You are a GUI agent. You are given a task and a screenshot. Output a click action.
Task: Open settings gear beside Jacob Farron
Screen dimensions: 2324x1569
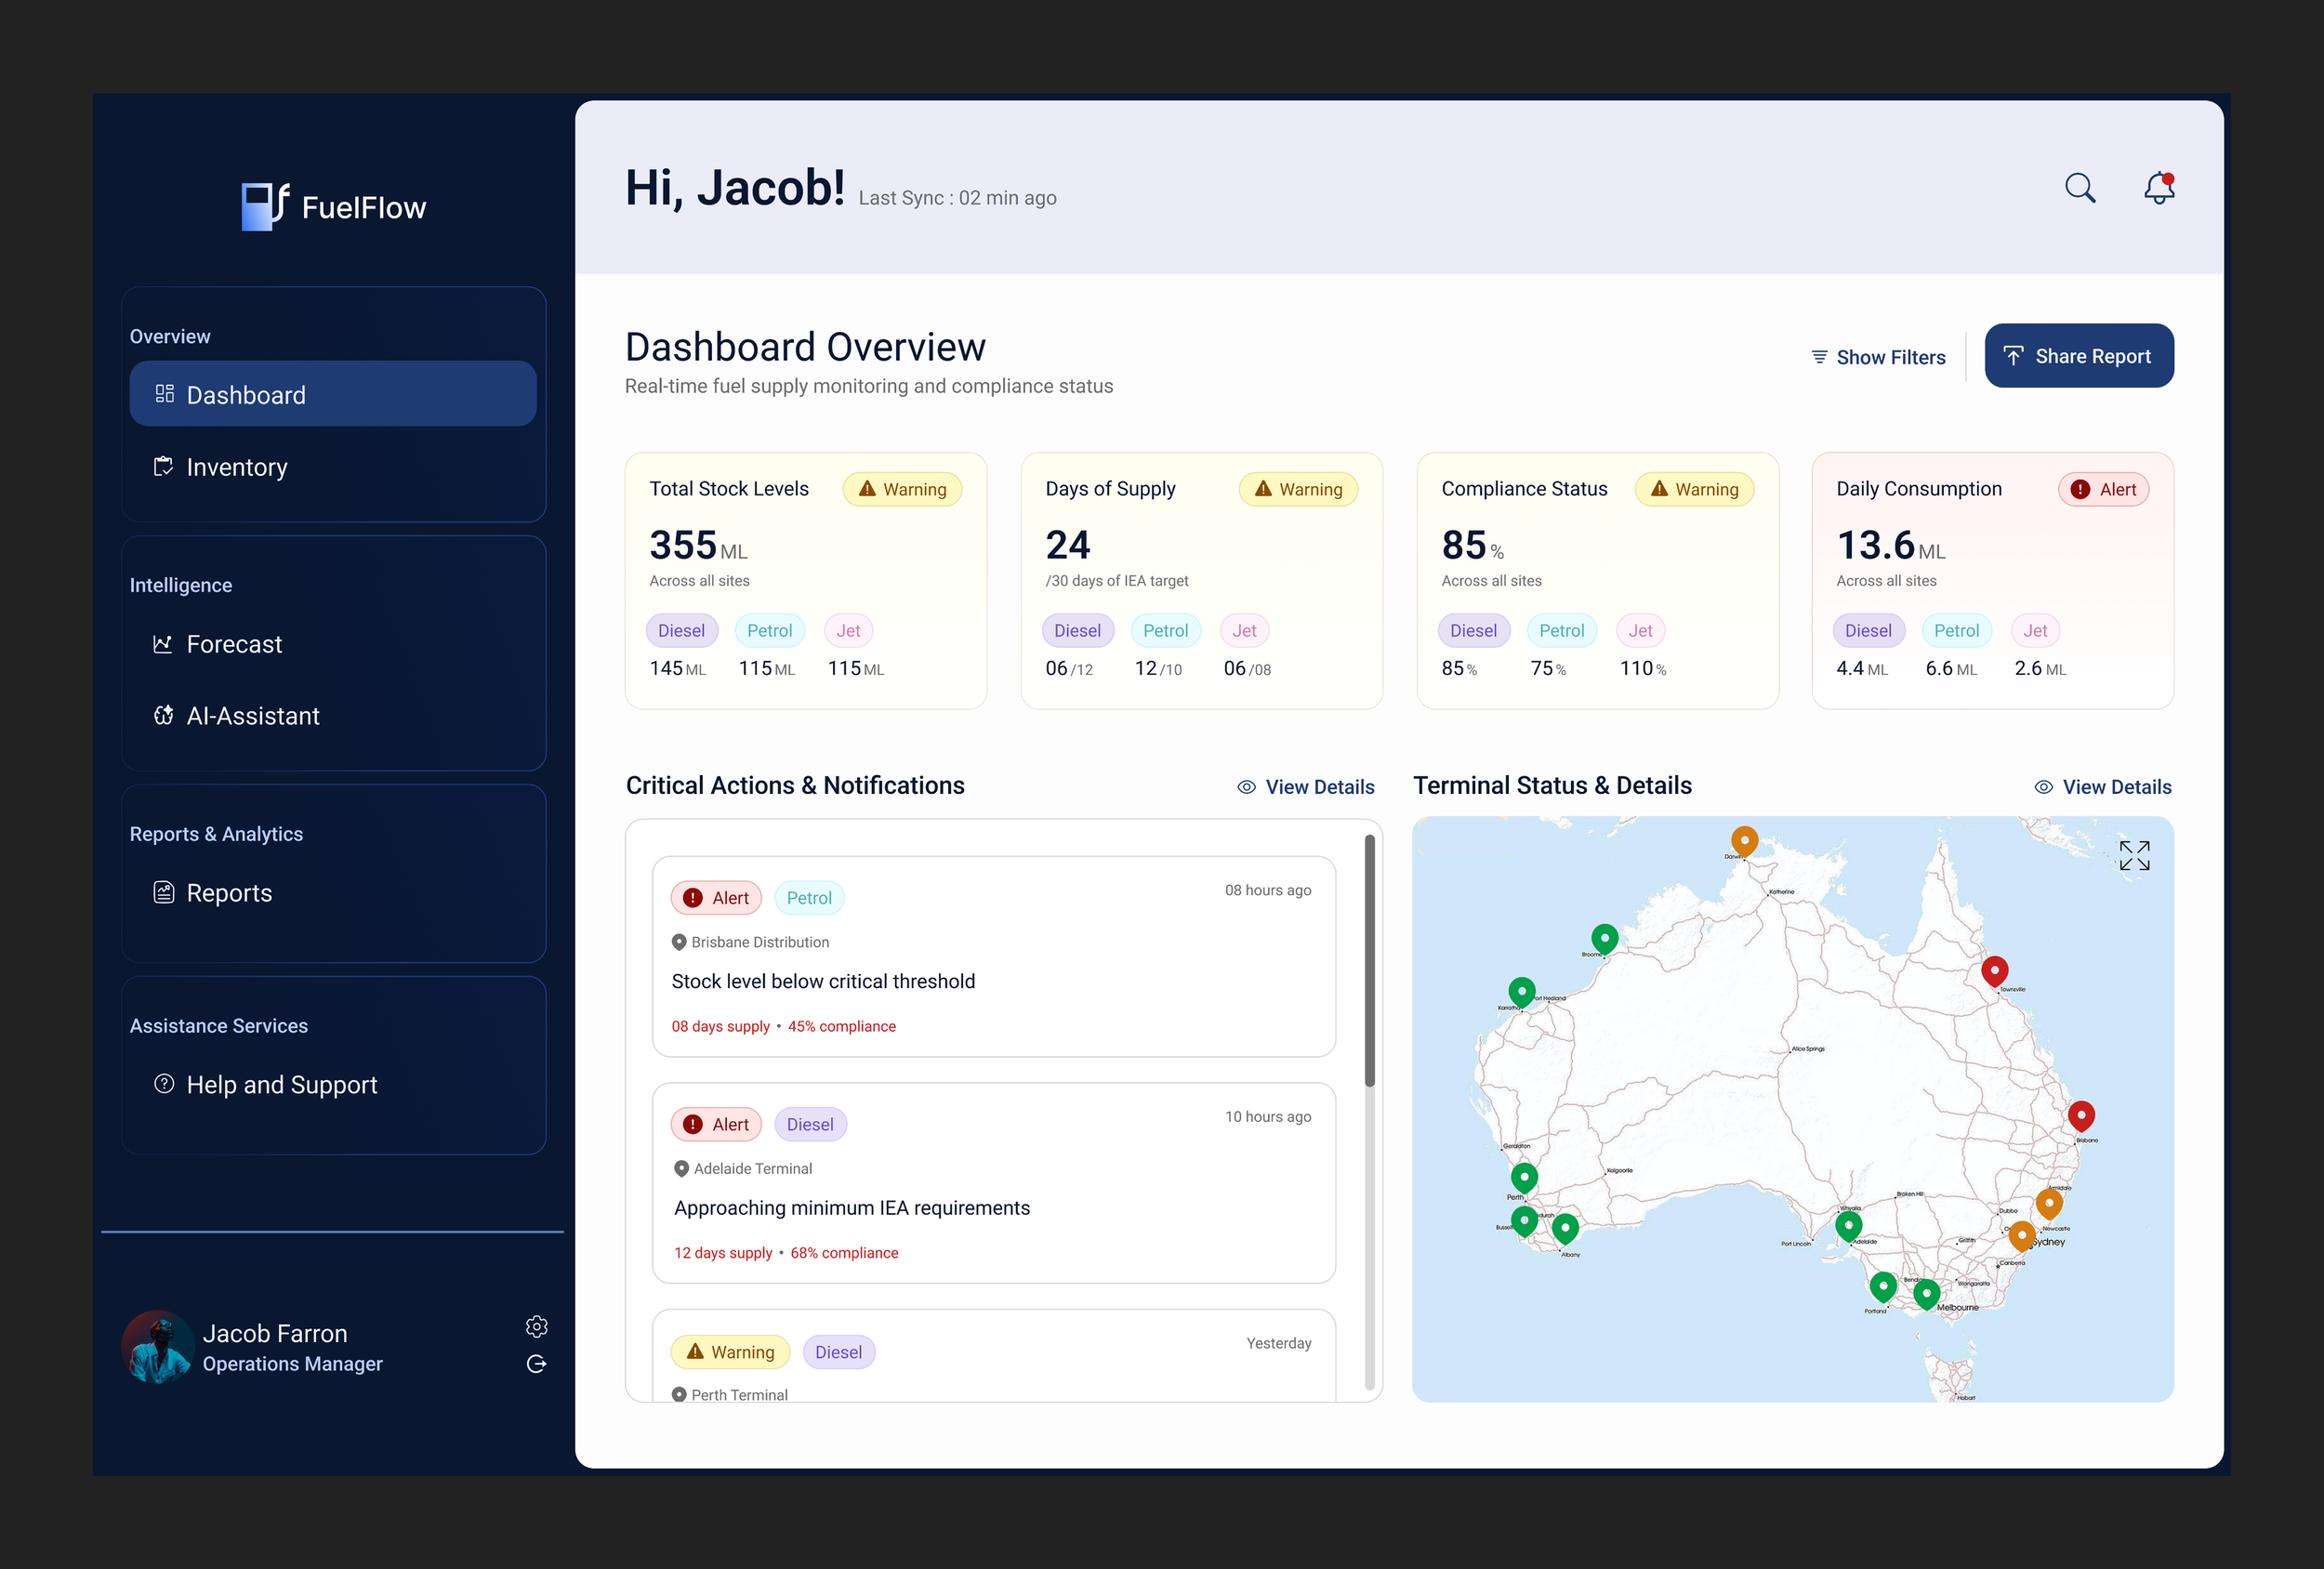click(x=536, y=1326)
